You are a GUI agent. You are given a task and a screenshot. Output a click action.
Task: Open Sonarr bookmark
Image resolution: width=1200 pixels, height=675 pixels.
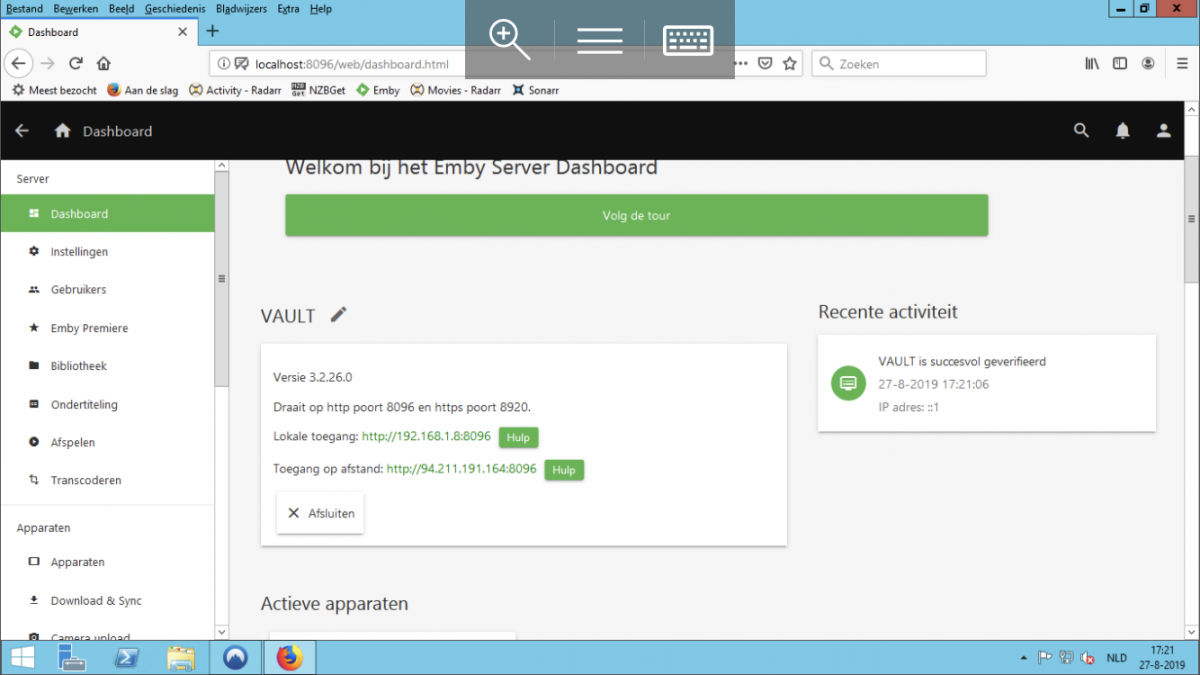click(535, 90)
